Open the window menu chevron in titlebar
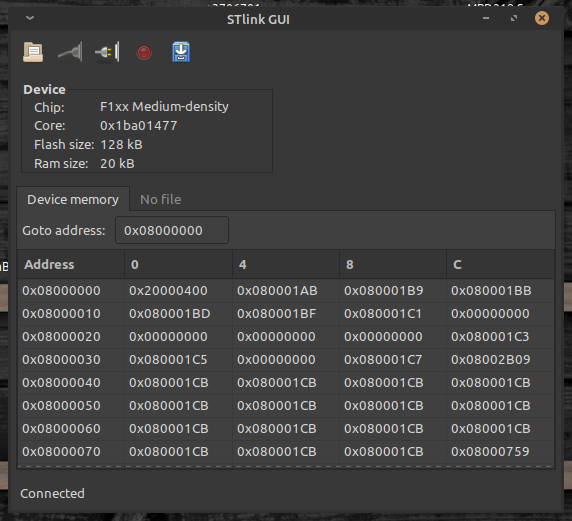Viewport: 572px width, 521px height. click(x=30, y=18)
